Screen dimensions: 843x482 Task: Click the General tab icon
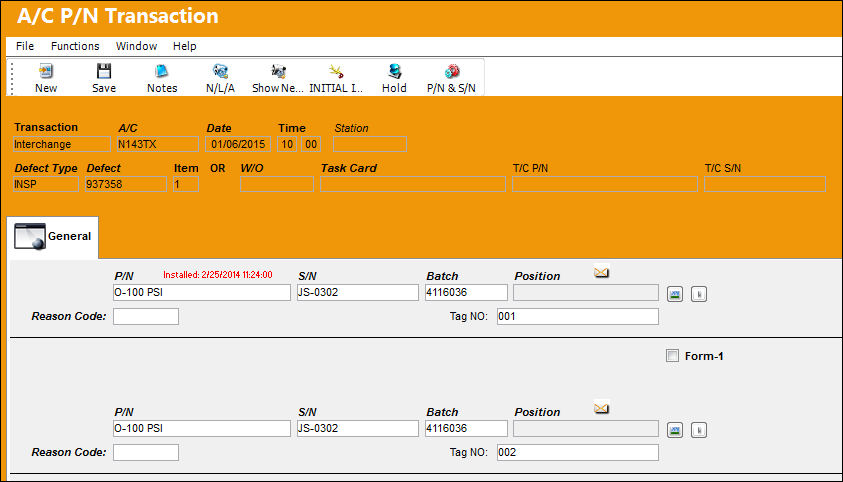pyautogui.click(x=30, y=236)
